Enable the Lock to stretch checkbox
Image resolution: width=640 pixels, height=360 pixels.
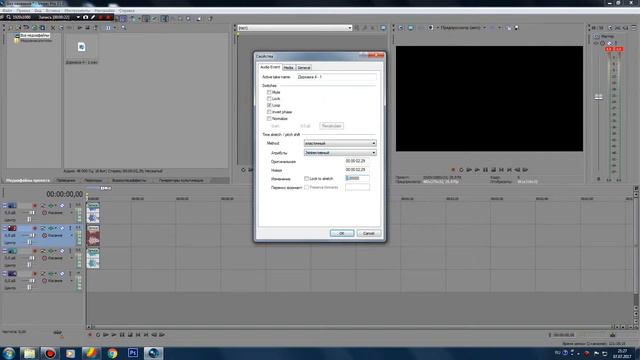coord(307,179)
